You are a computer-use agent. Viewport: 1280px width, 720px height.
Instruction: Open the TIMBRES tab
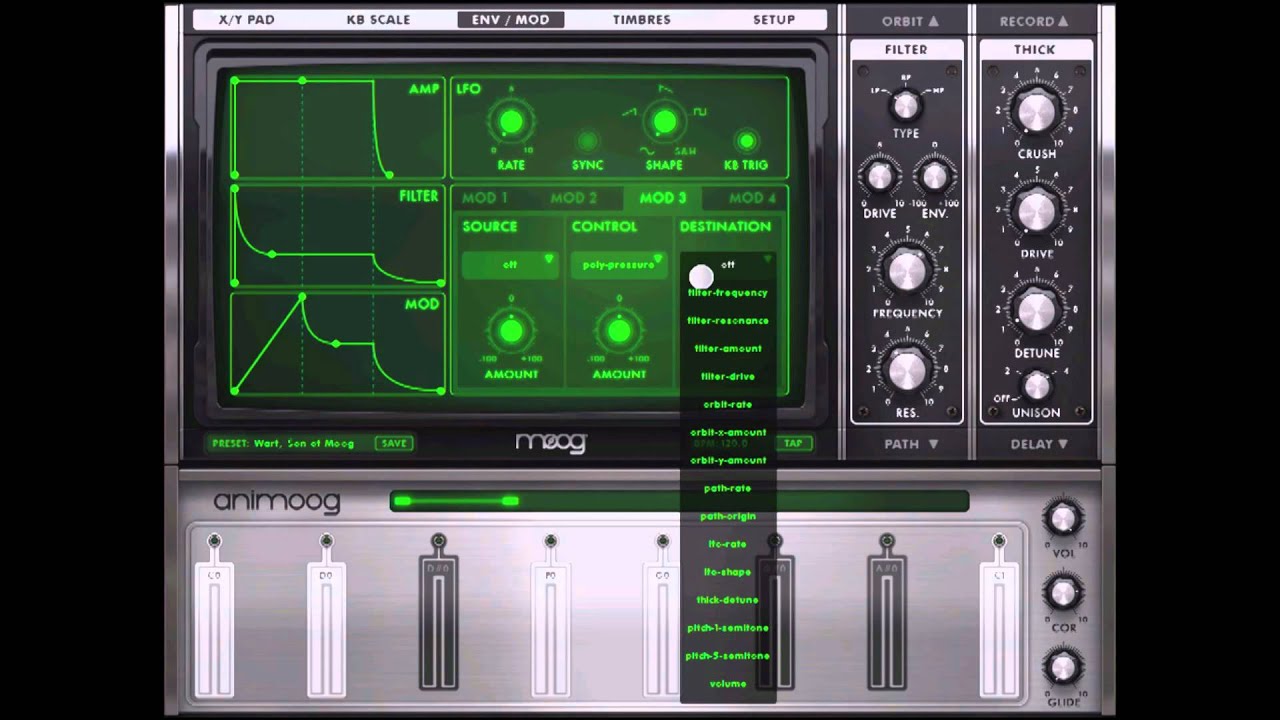click(x=641, y=19)
